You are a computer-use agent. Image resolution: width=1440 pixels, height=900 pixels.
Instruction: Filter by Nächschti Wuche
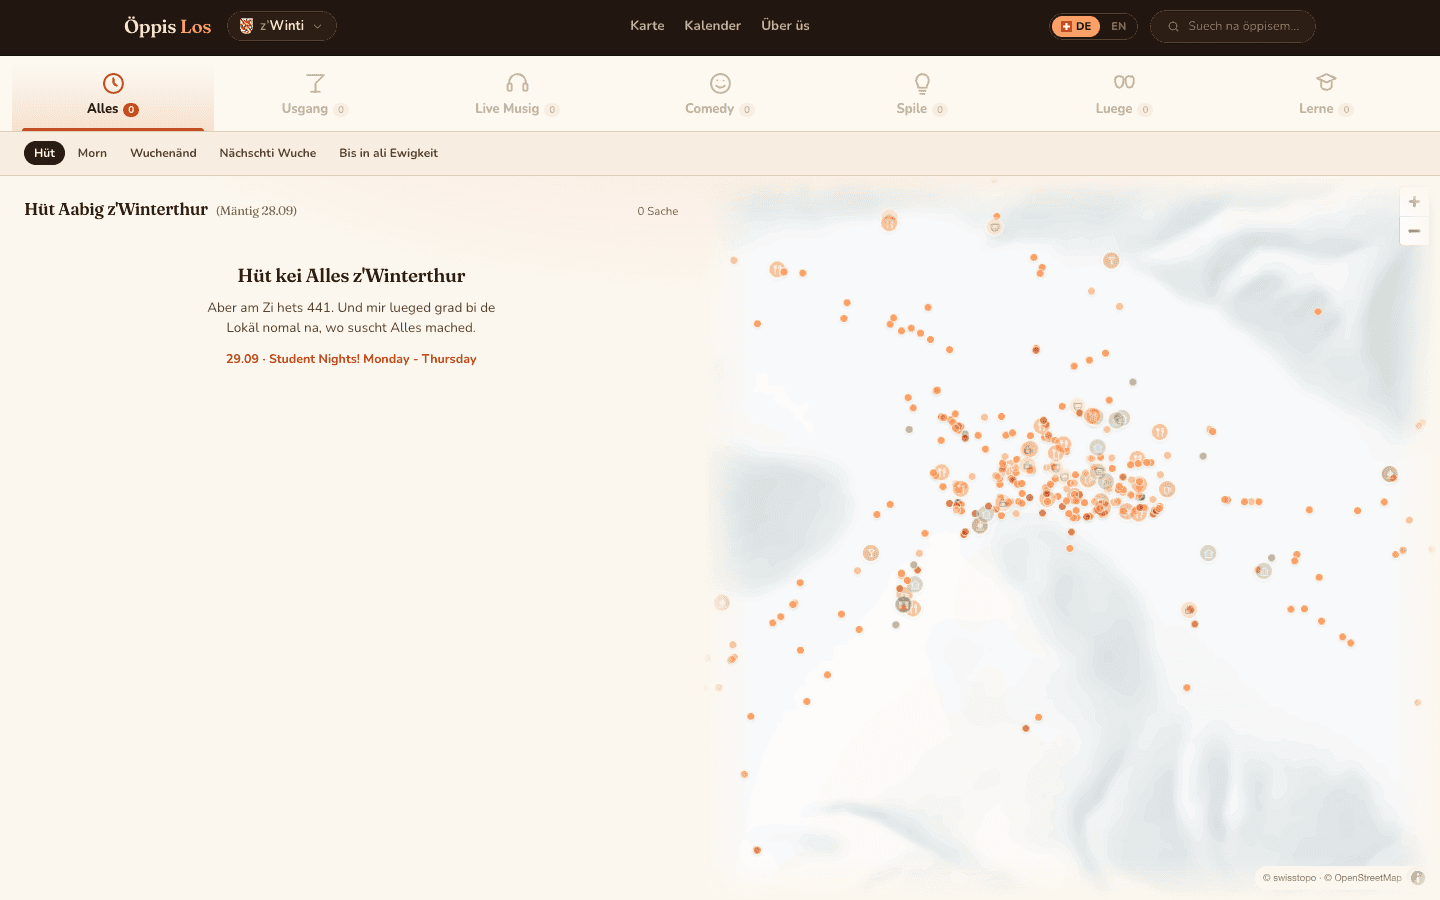268,153
